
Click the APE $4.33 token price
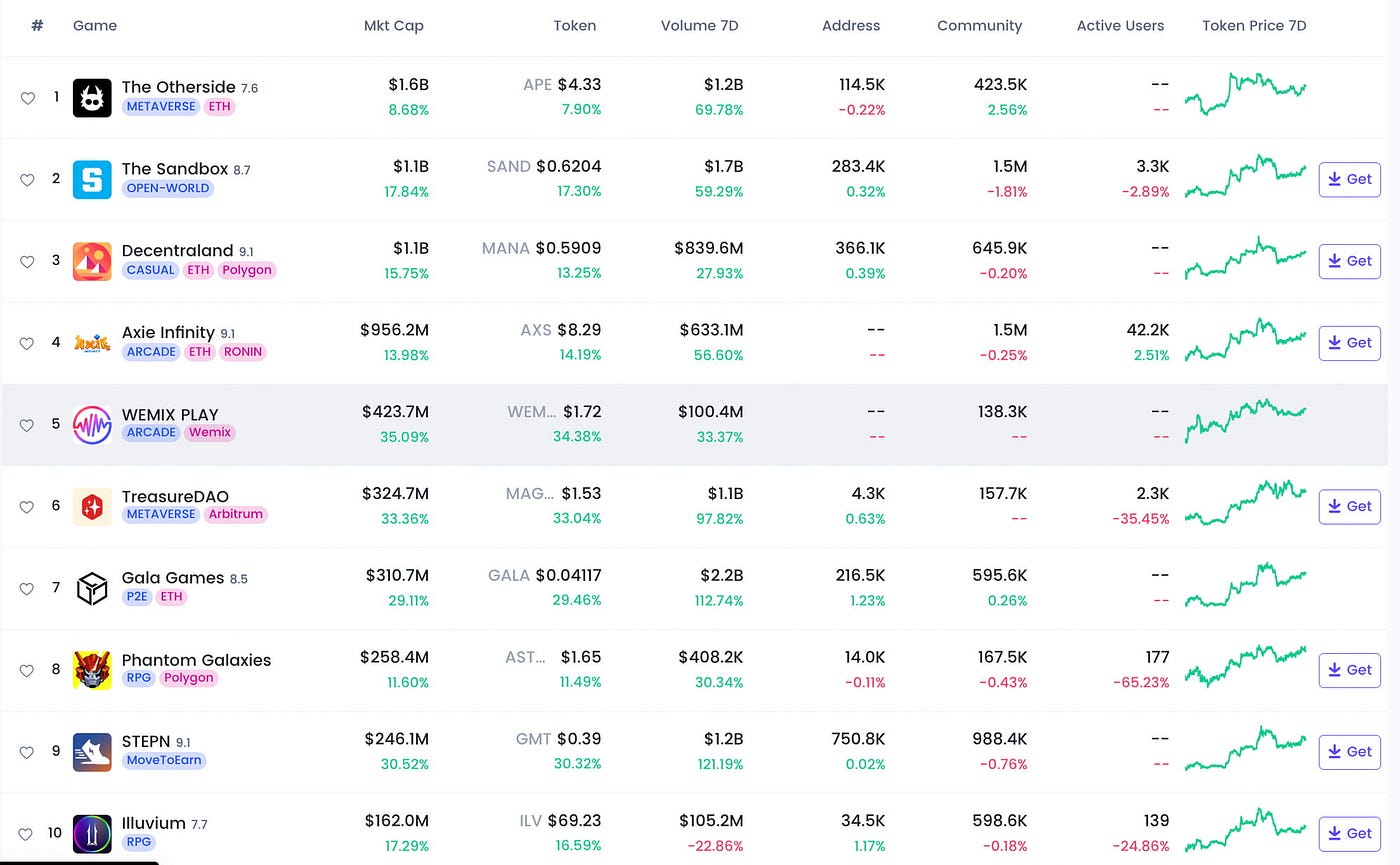coord(562,85)
